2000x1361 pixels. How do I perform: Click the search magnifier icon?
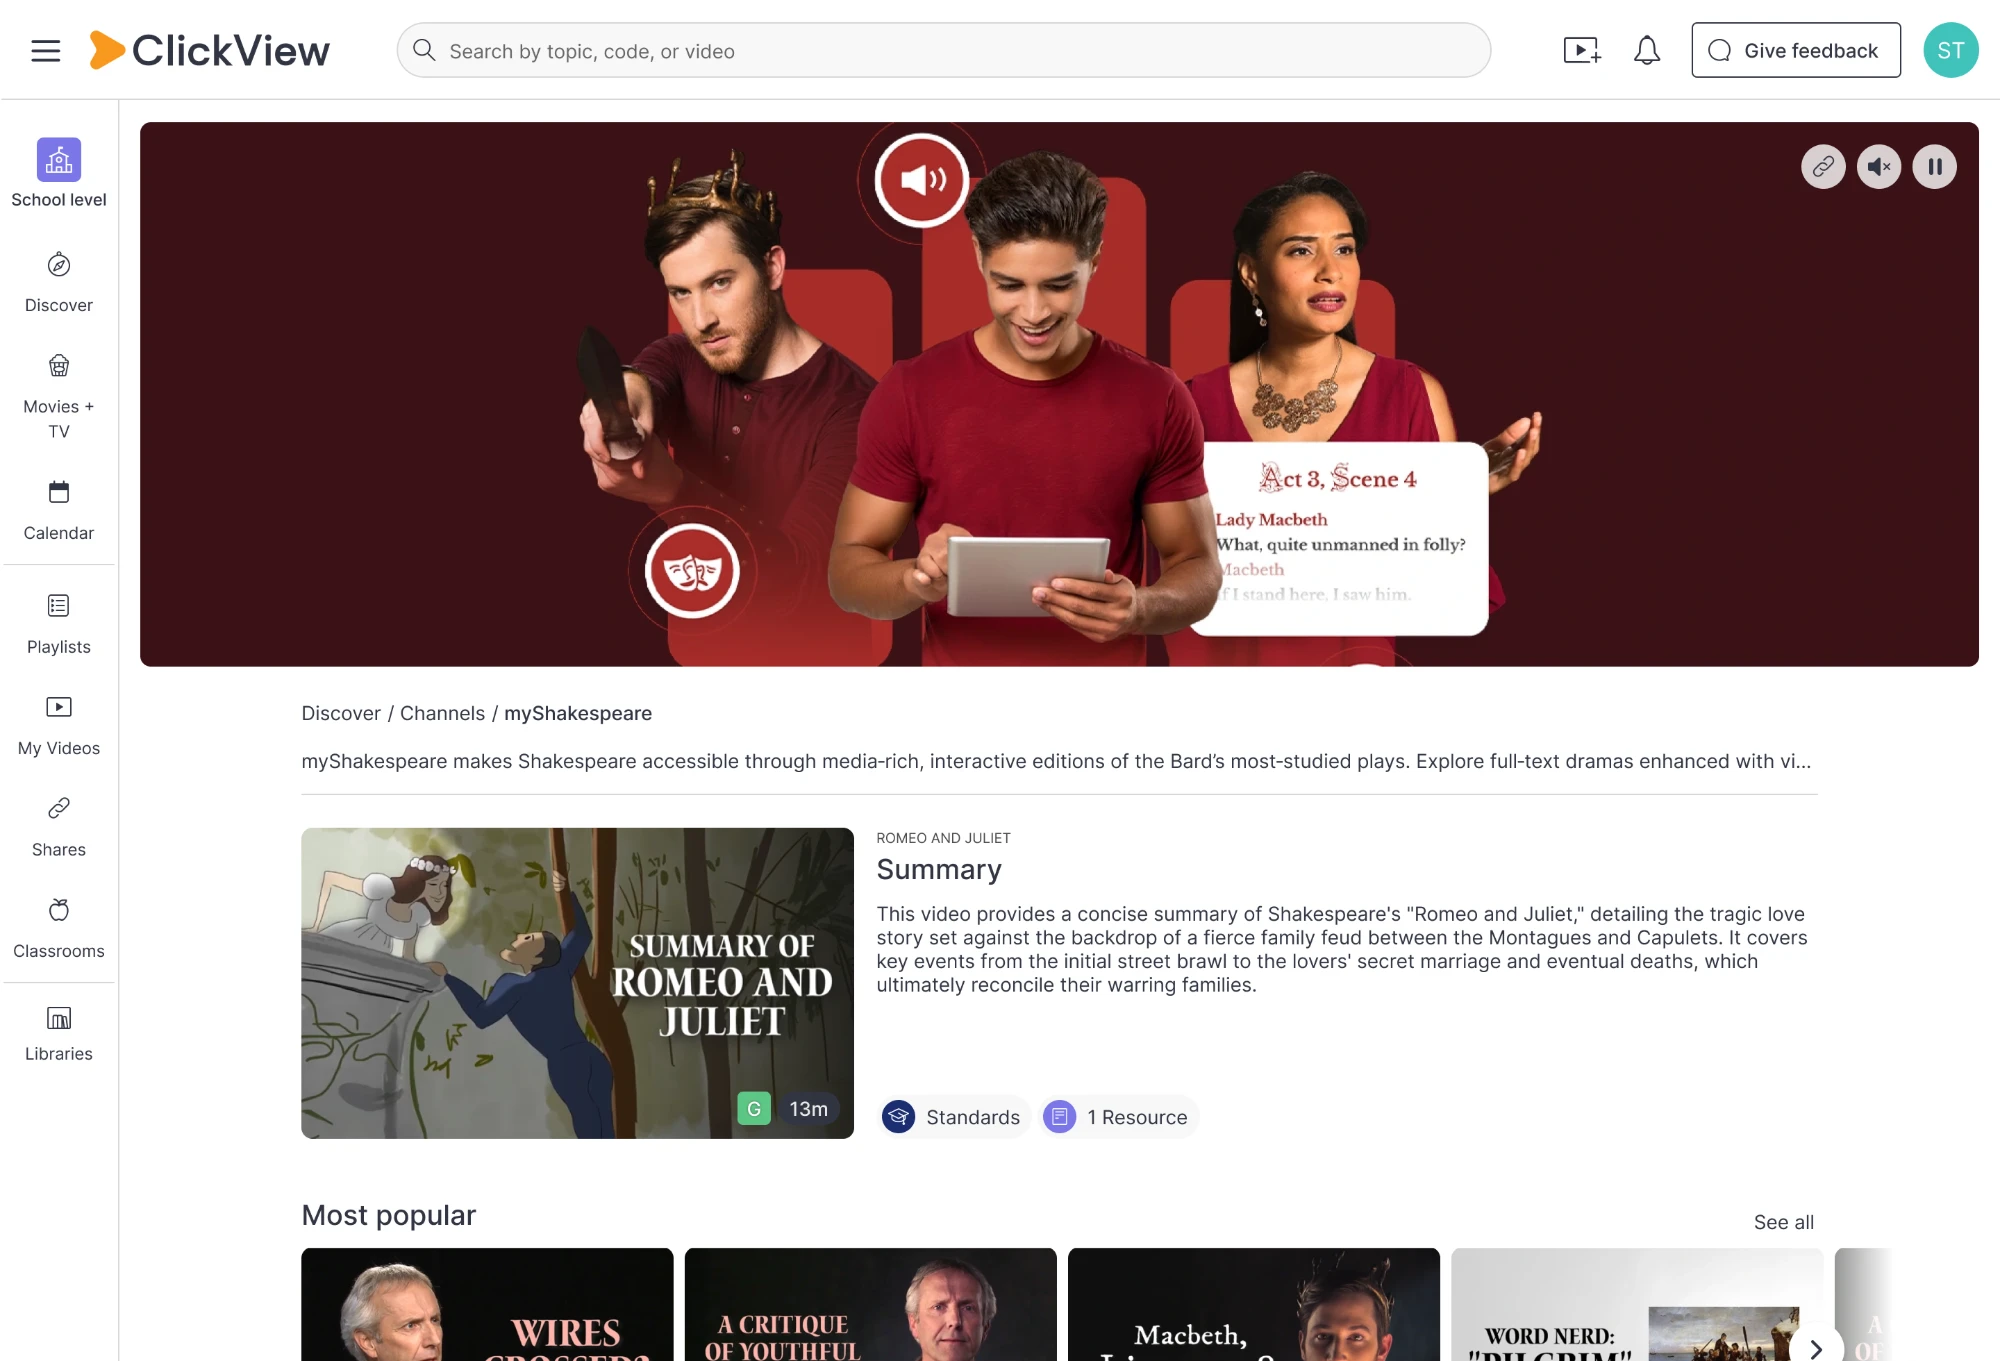point(424,50)
